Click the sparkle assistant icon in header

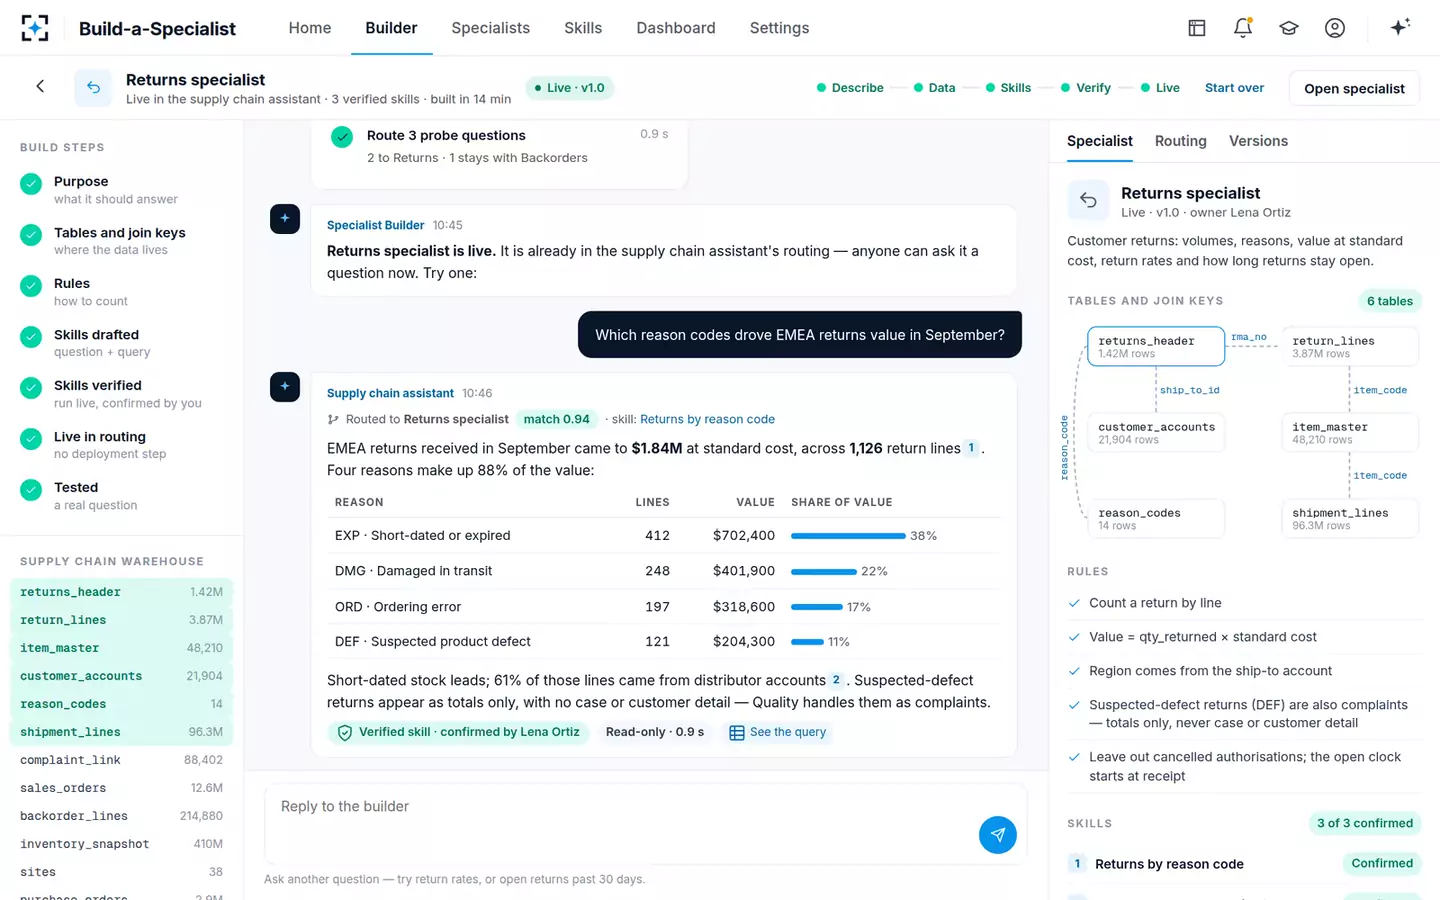[1400, 27]
